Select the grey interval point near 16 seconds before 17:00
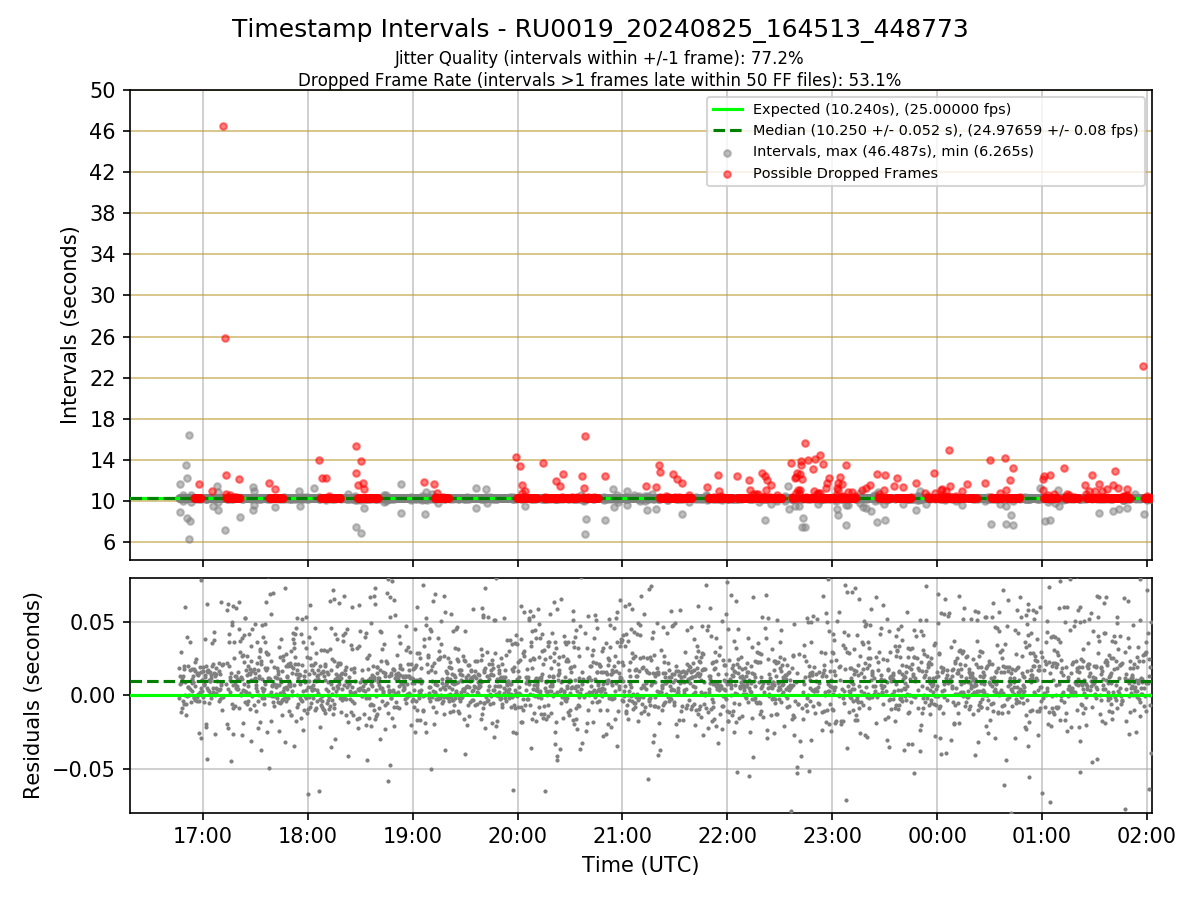Viewport: 1200px width, 900px height. 189,435
